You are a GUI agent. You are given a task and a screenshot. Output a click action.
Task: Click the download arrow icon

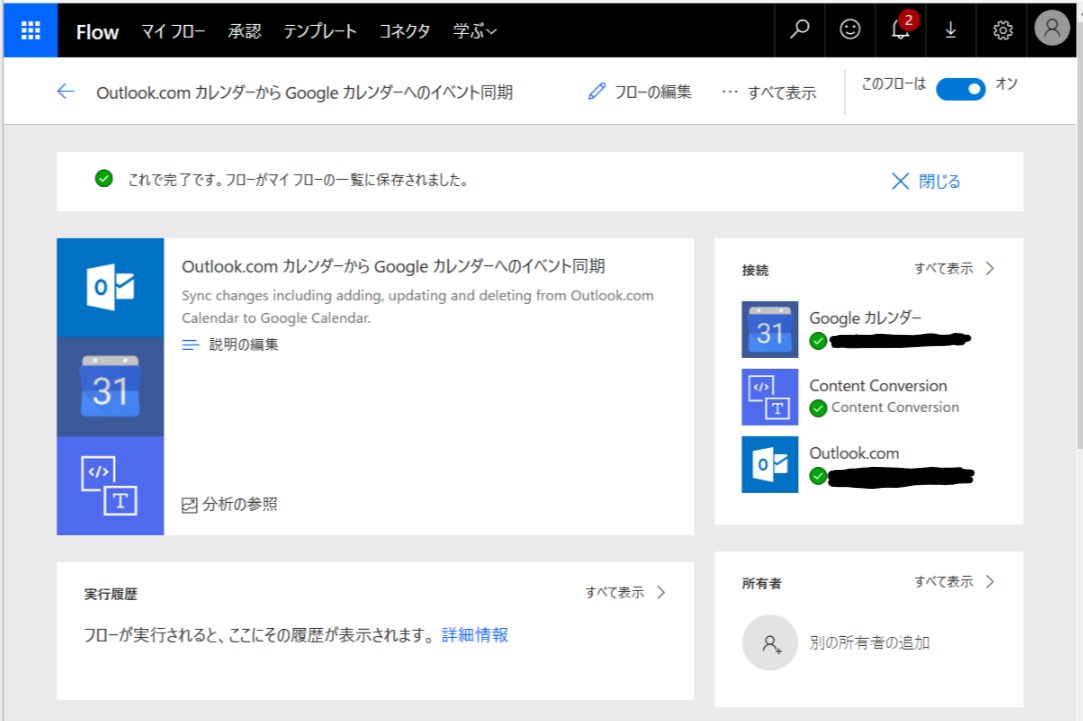tap(950, 30)
